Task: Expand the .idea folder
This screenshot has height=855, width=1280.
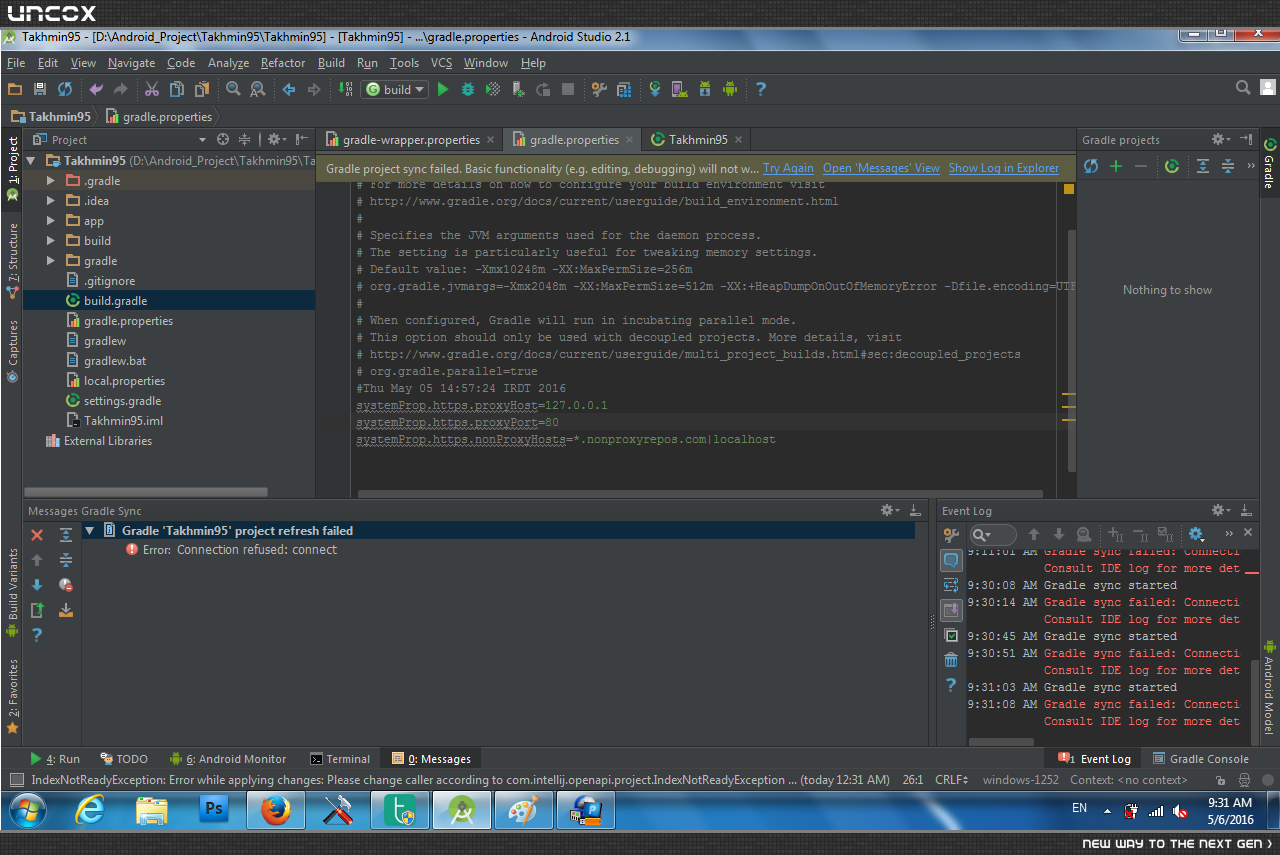Action: coord(51,201)
